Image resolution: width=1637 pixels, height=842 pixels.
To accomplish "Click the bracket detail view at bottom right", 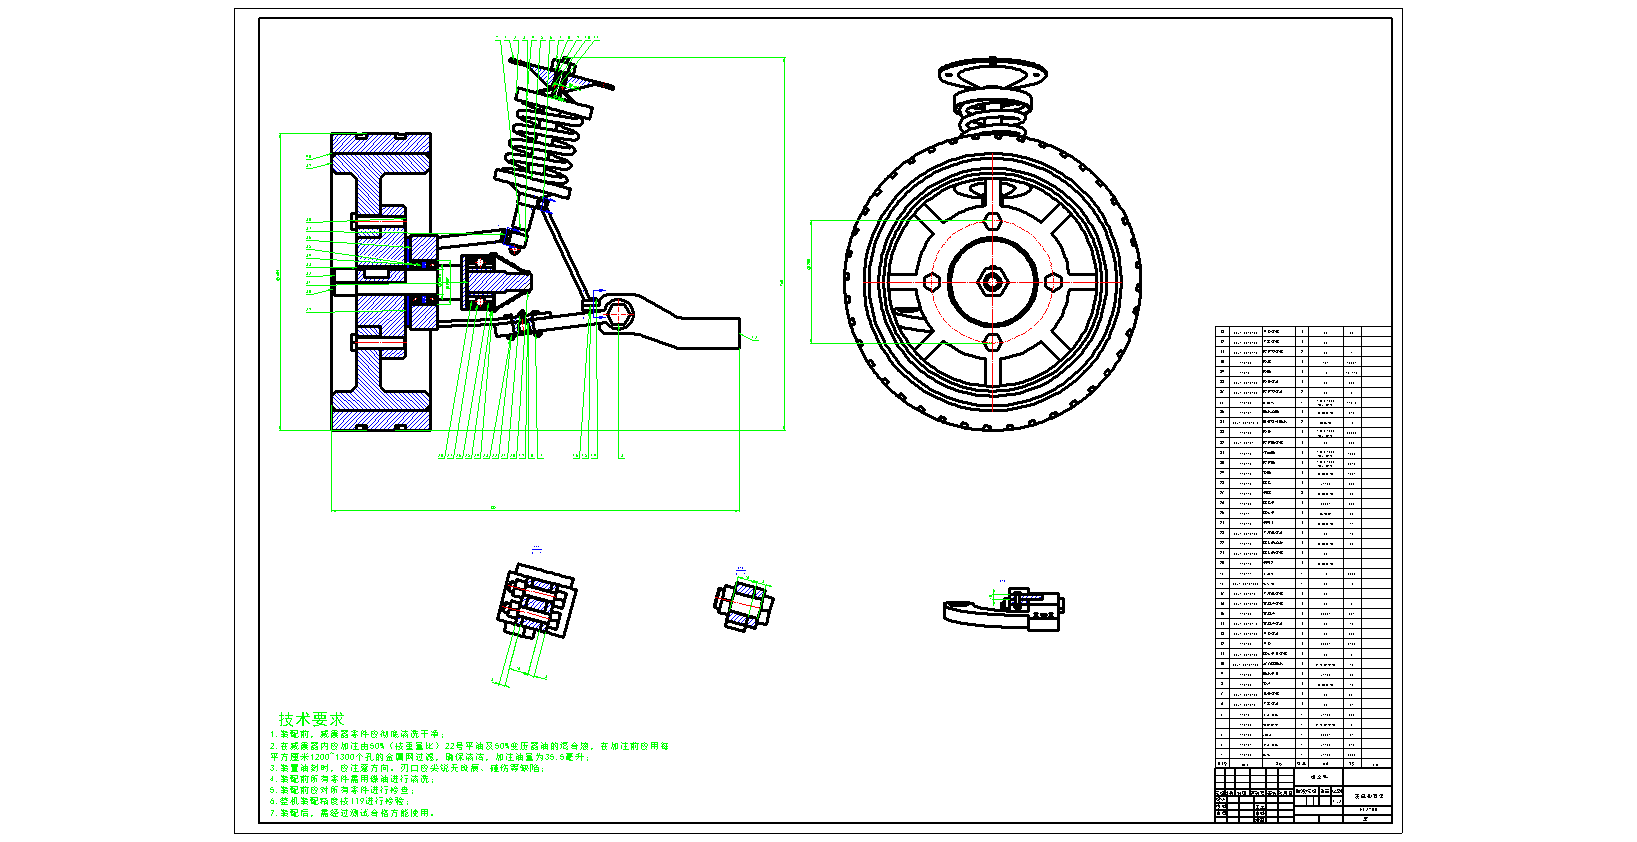I will click(x=1005, y=609).
